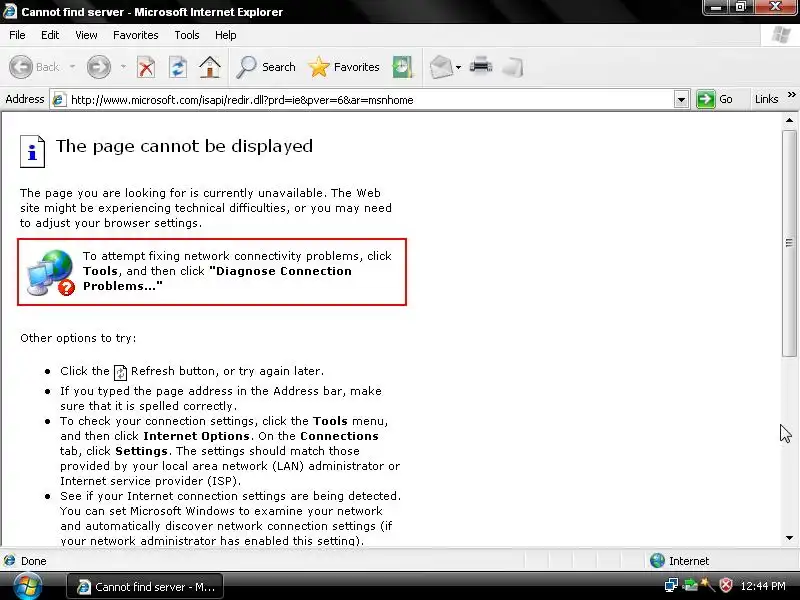Click the 12:44 PM system clock
The image size is (800, 600).
(x=763, y=586)
